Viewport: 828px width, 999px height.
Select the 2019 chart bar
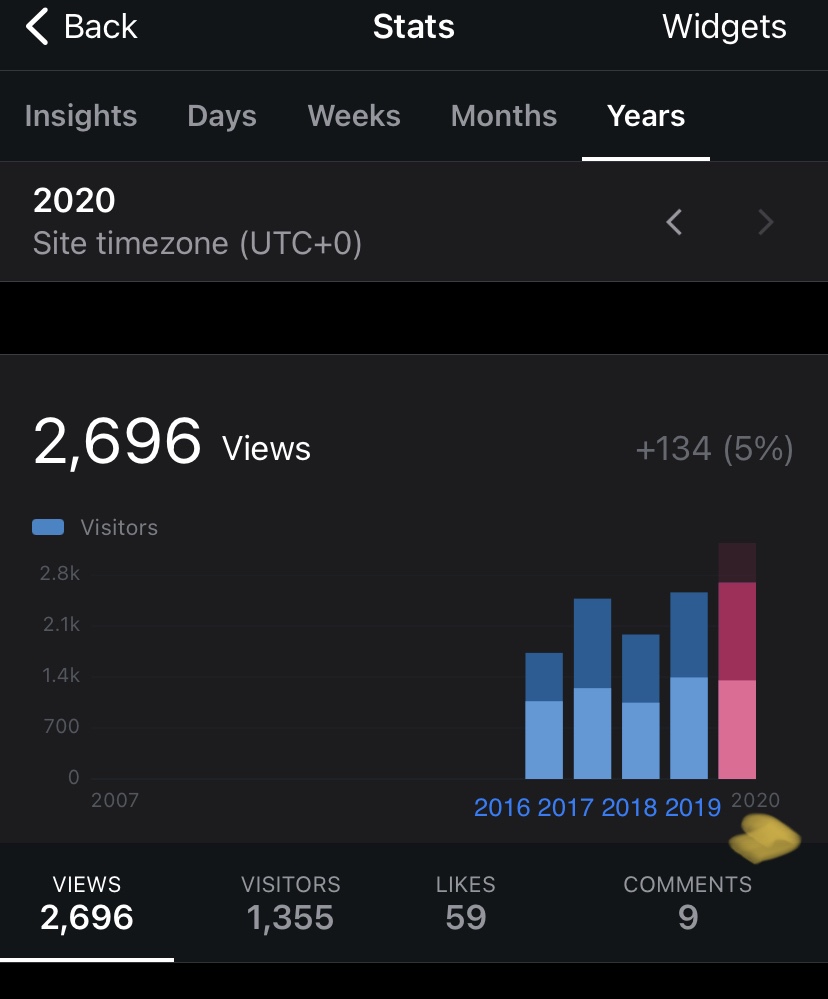coord(689,686)
